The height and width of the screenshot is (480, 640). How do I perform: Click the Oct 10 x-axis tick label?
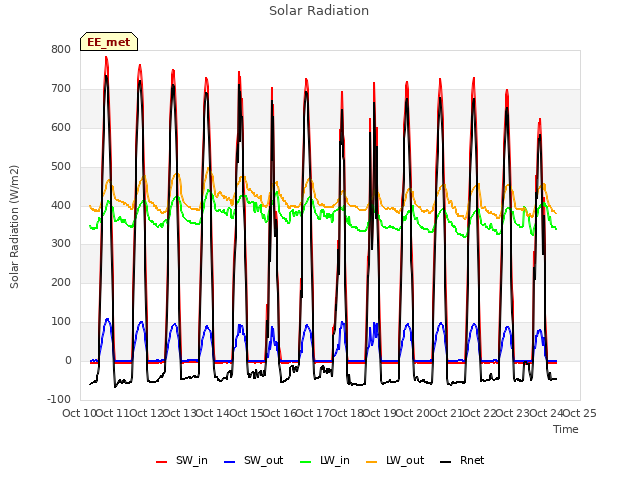[x=79, y=413]
